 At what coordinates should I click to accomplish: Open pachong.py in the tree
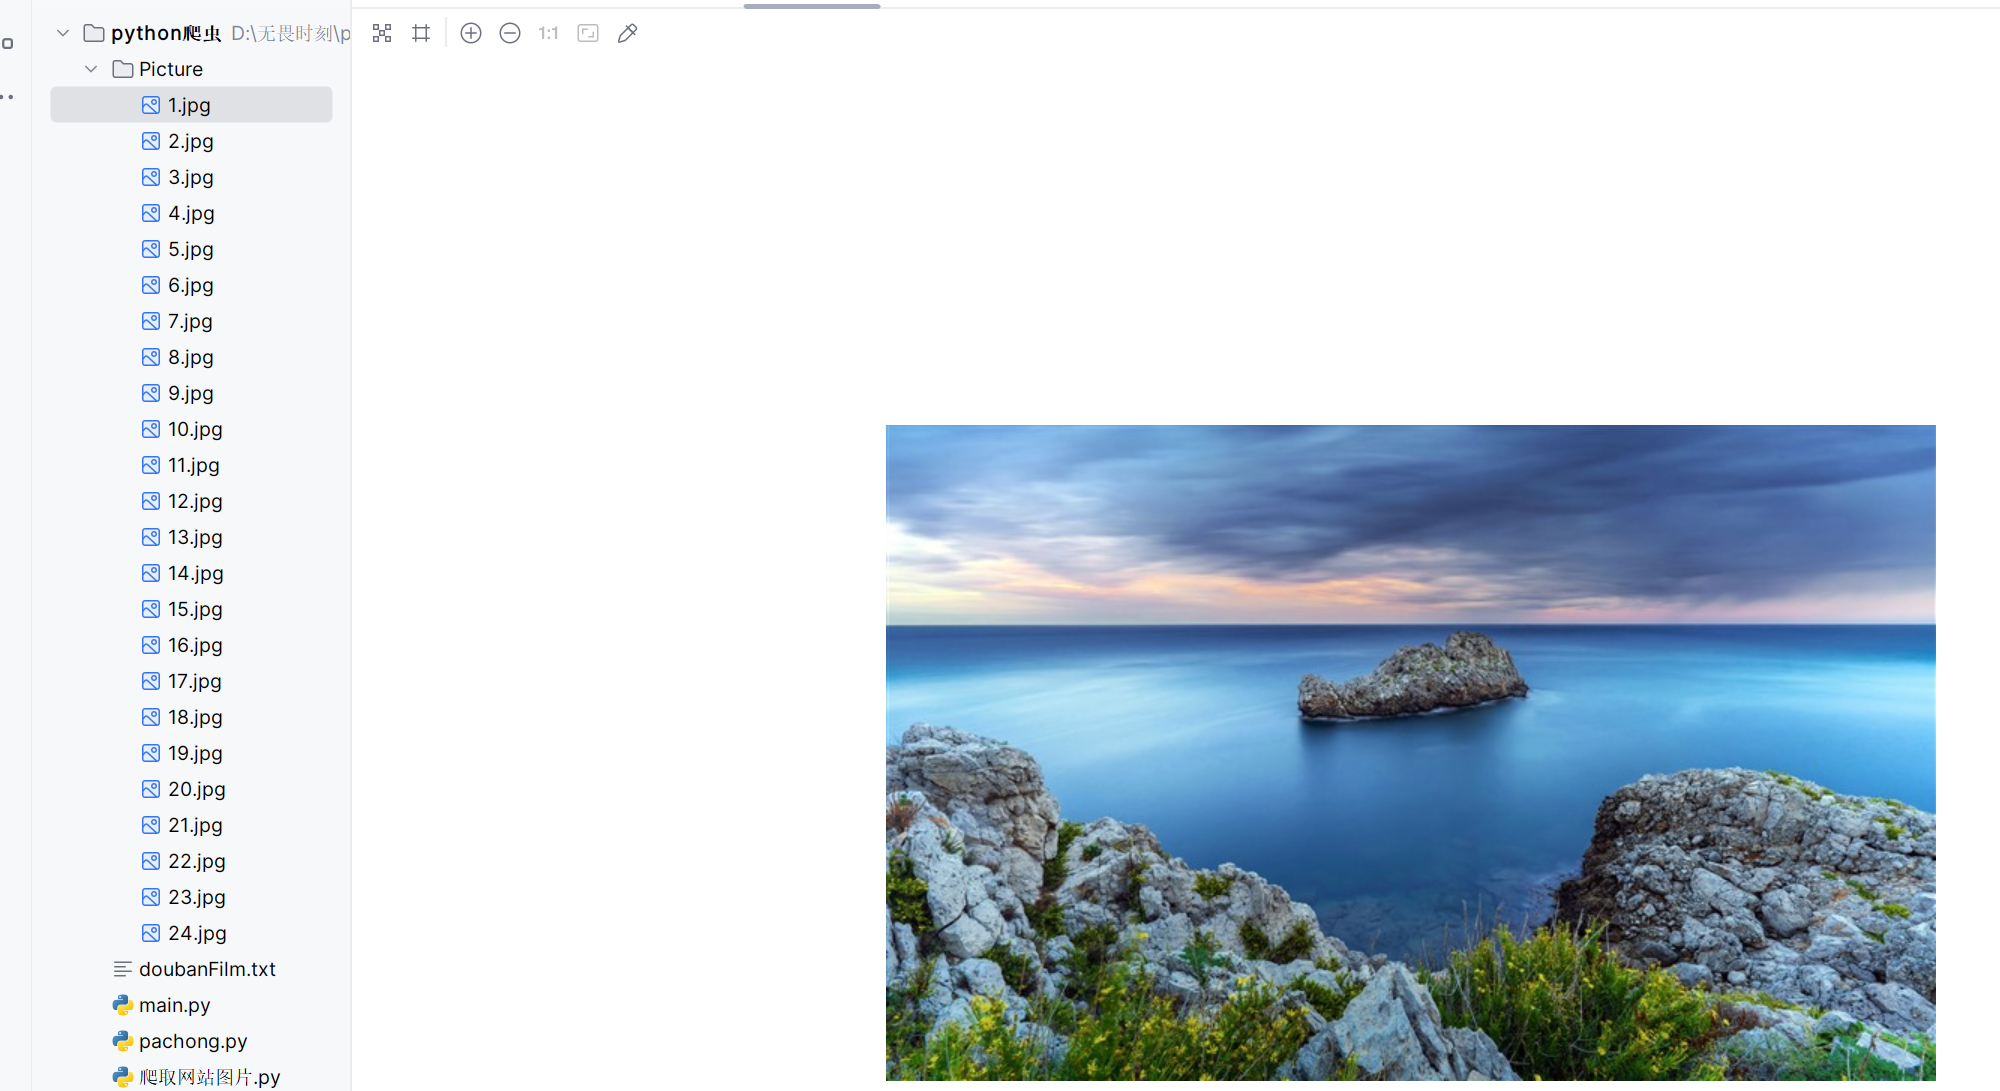point(192,1041)
